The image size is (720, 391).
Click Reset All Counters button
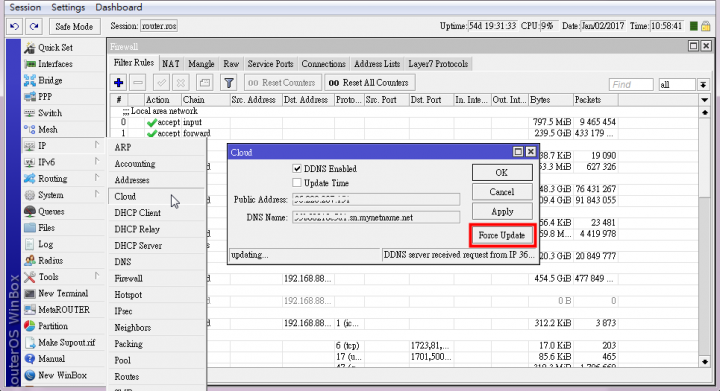click(x=370, y=83)
